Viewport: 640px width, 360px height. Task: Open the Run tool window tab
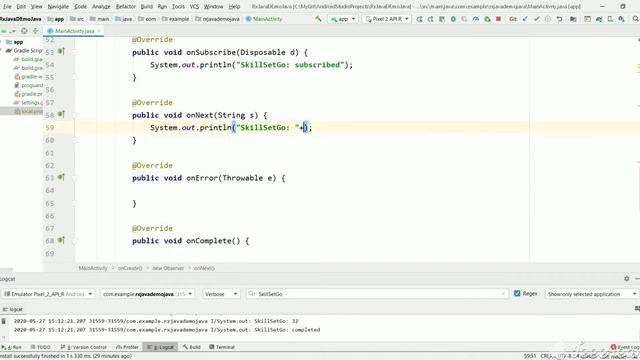pyautogui.click(x=12, y=347)
